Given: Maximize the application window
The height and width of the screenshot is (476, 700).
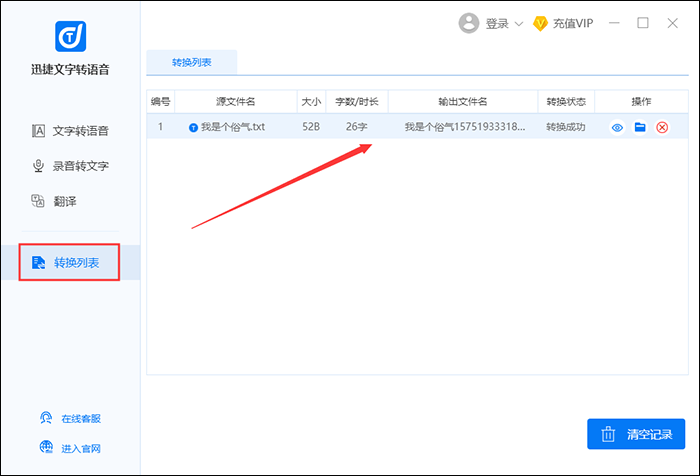Looking at the screenshot, I should [x=643, y=23].
